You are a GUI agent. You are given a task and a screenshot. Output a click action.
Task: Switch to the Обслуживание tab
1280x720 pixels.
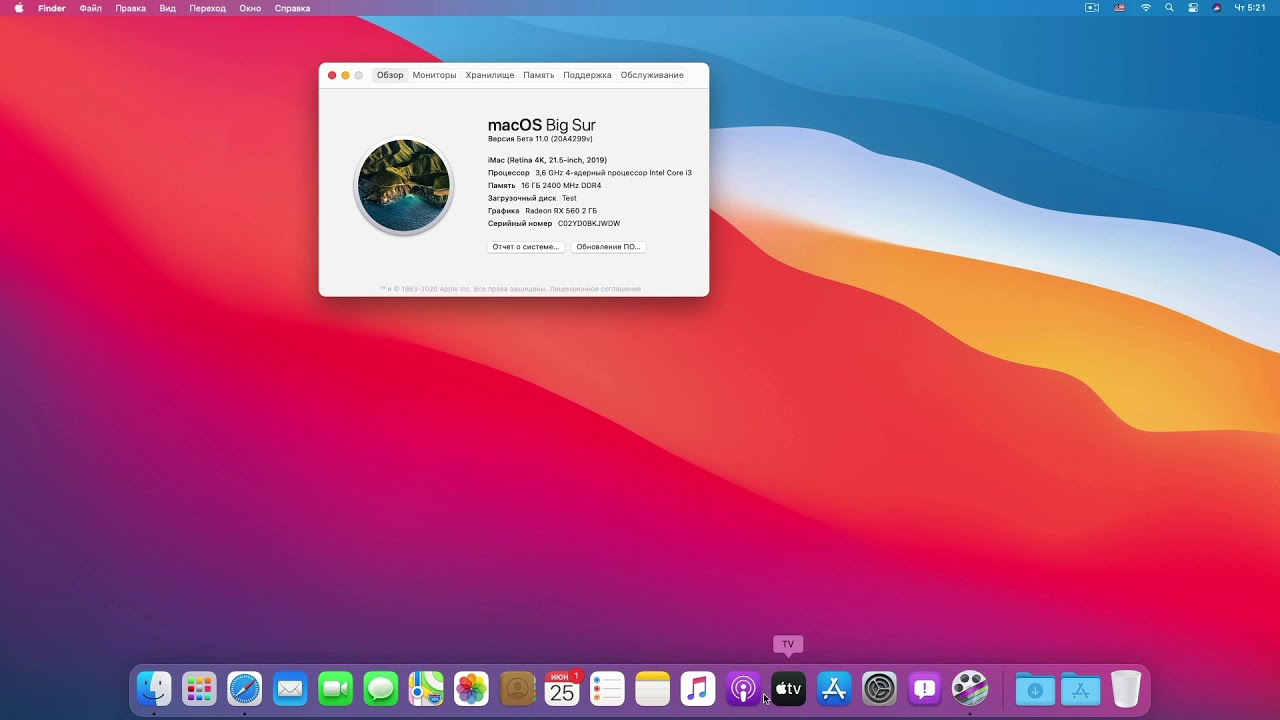[652, 75]
